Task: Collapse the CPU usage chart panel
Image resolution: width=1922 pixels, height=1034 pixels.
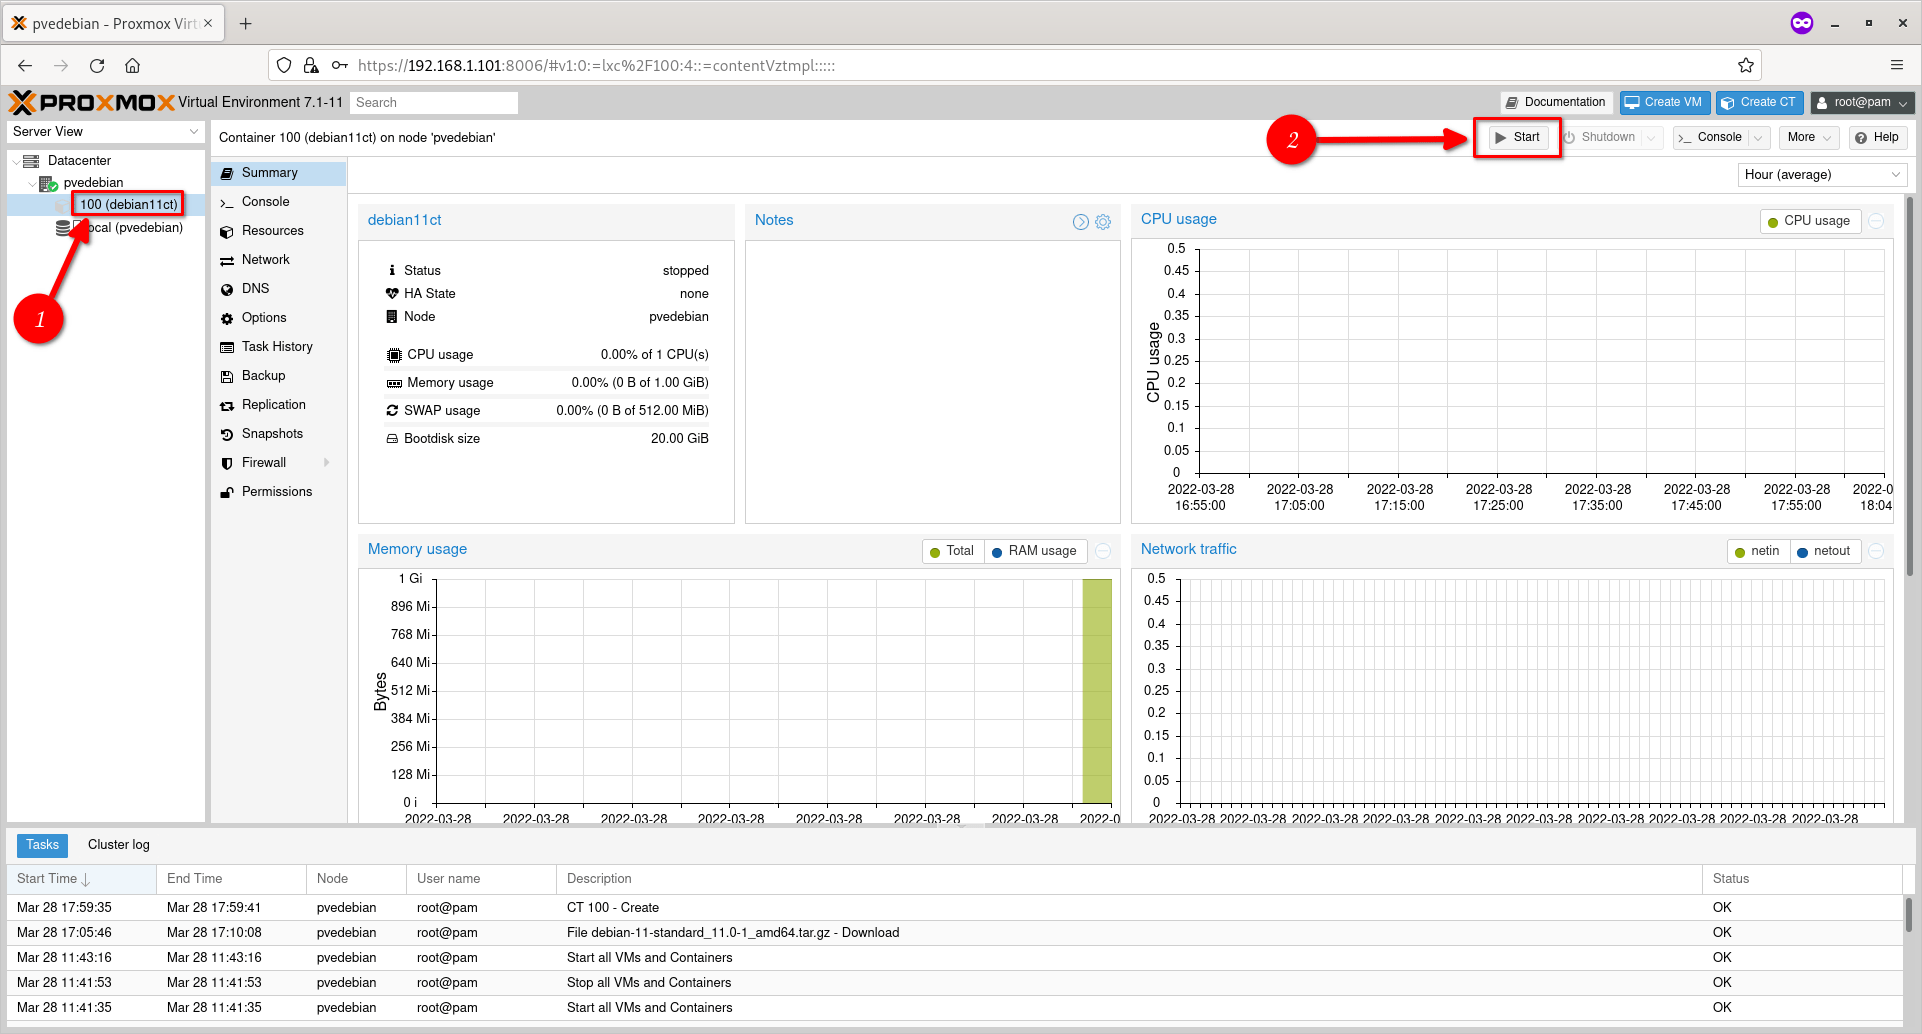Action: [1877, 221]
